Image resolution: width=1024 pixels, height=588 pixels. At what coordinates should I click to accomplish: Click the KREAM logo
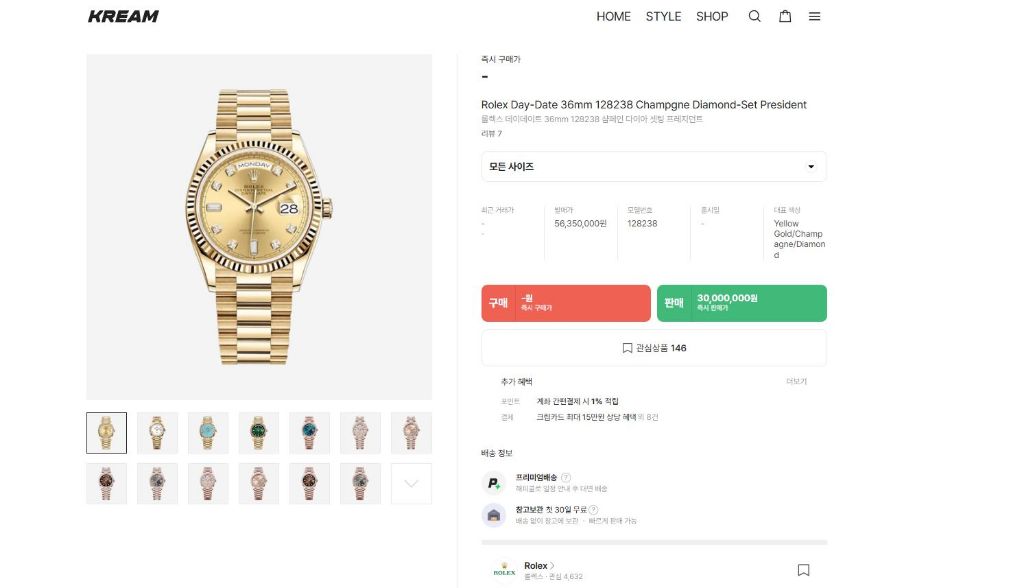[x=123, y=16]
